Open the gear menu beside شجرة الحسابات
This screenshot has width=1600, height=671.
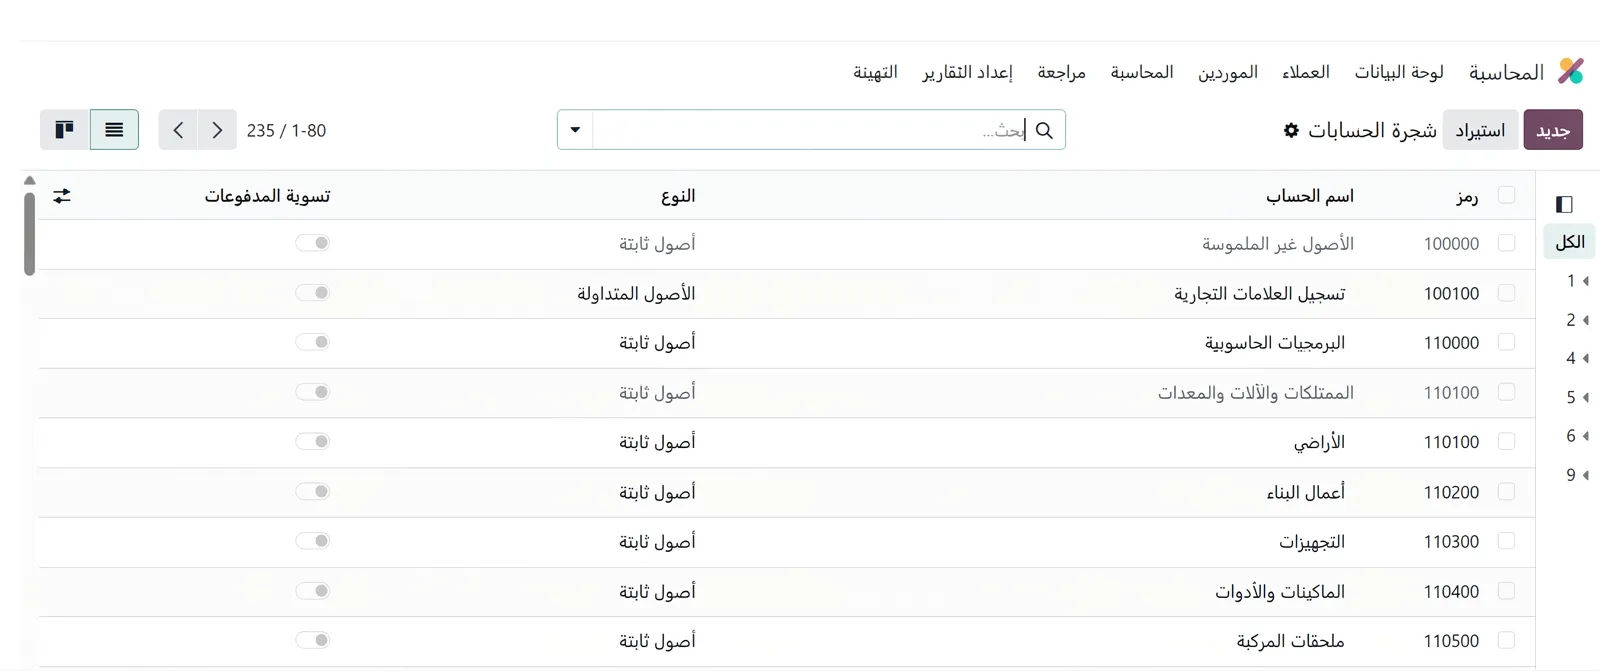[x=1291, y=130]
